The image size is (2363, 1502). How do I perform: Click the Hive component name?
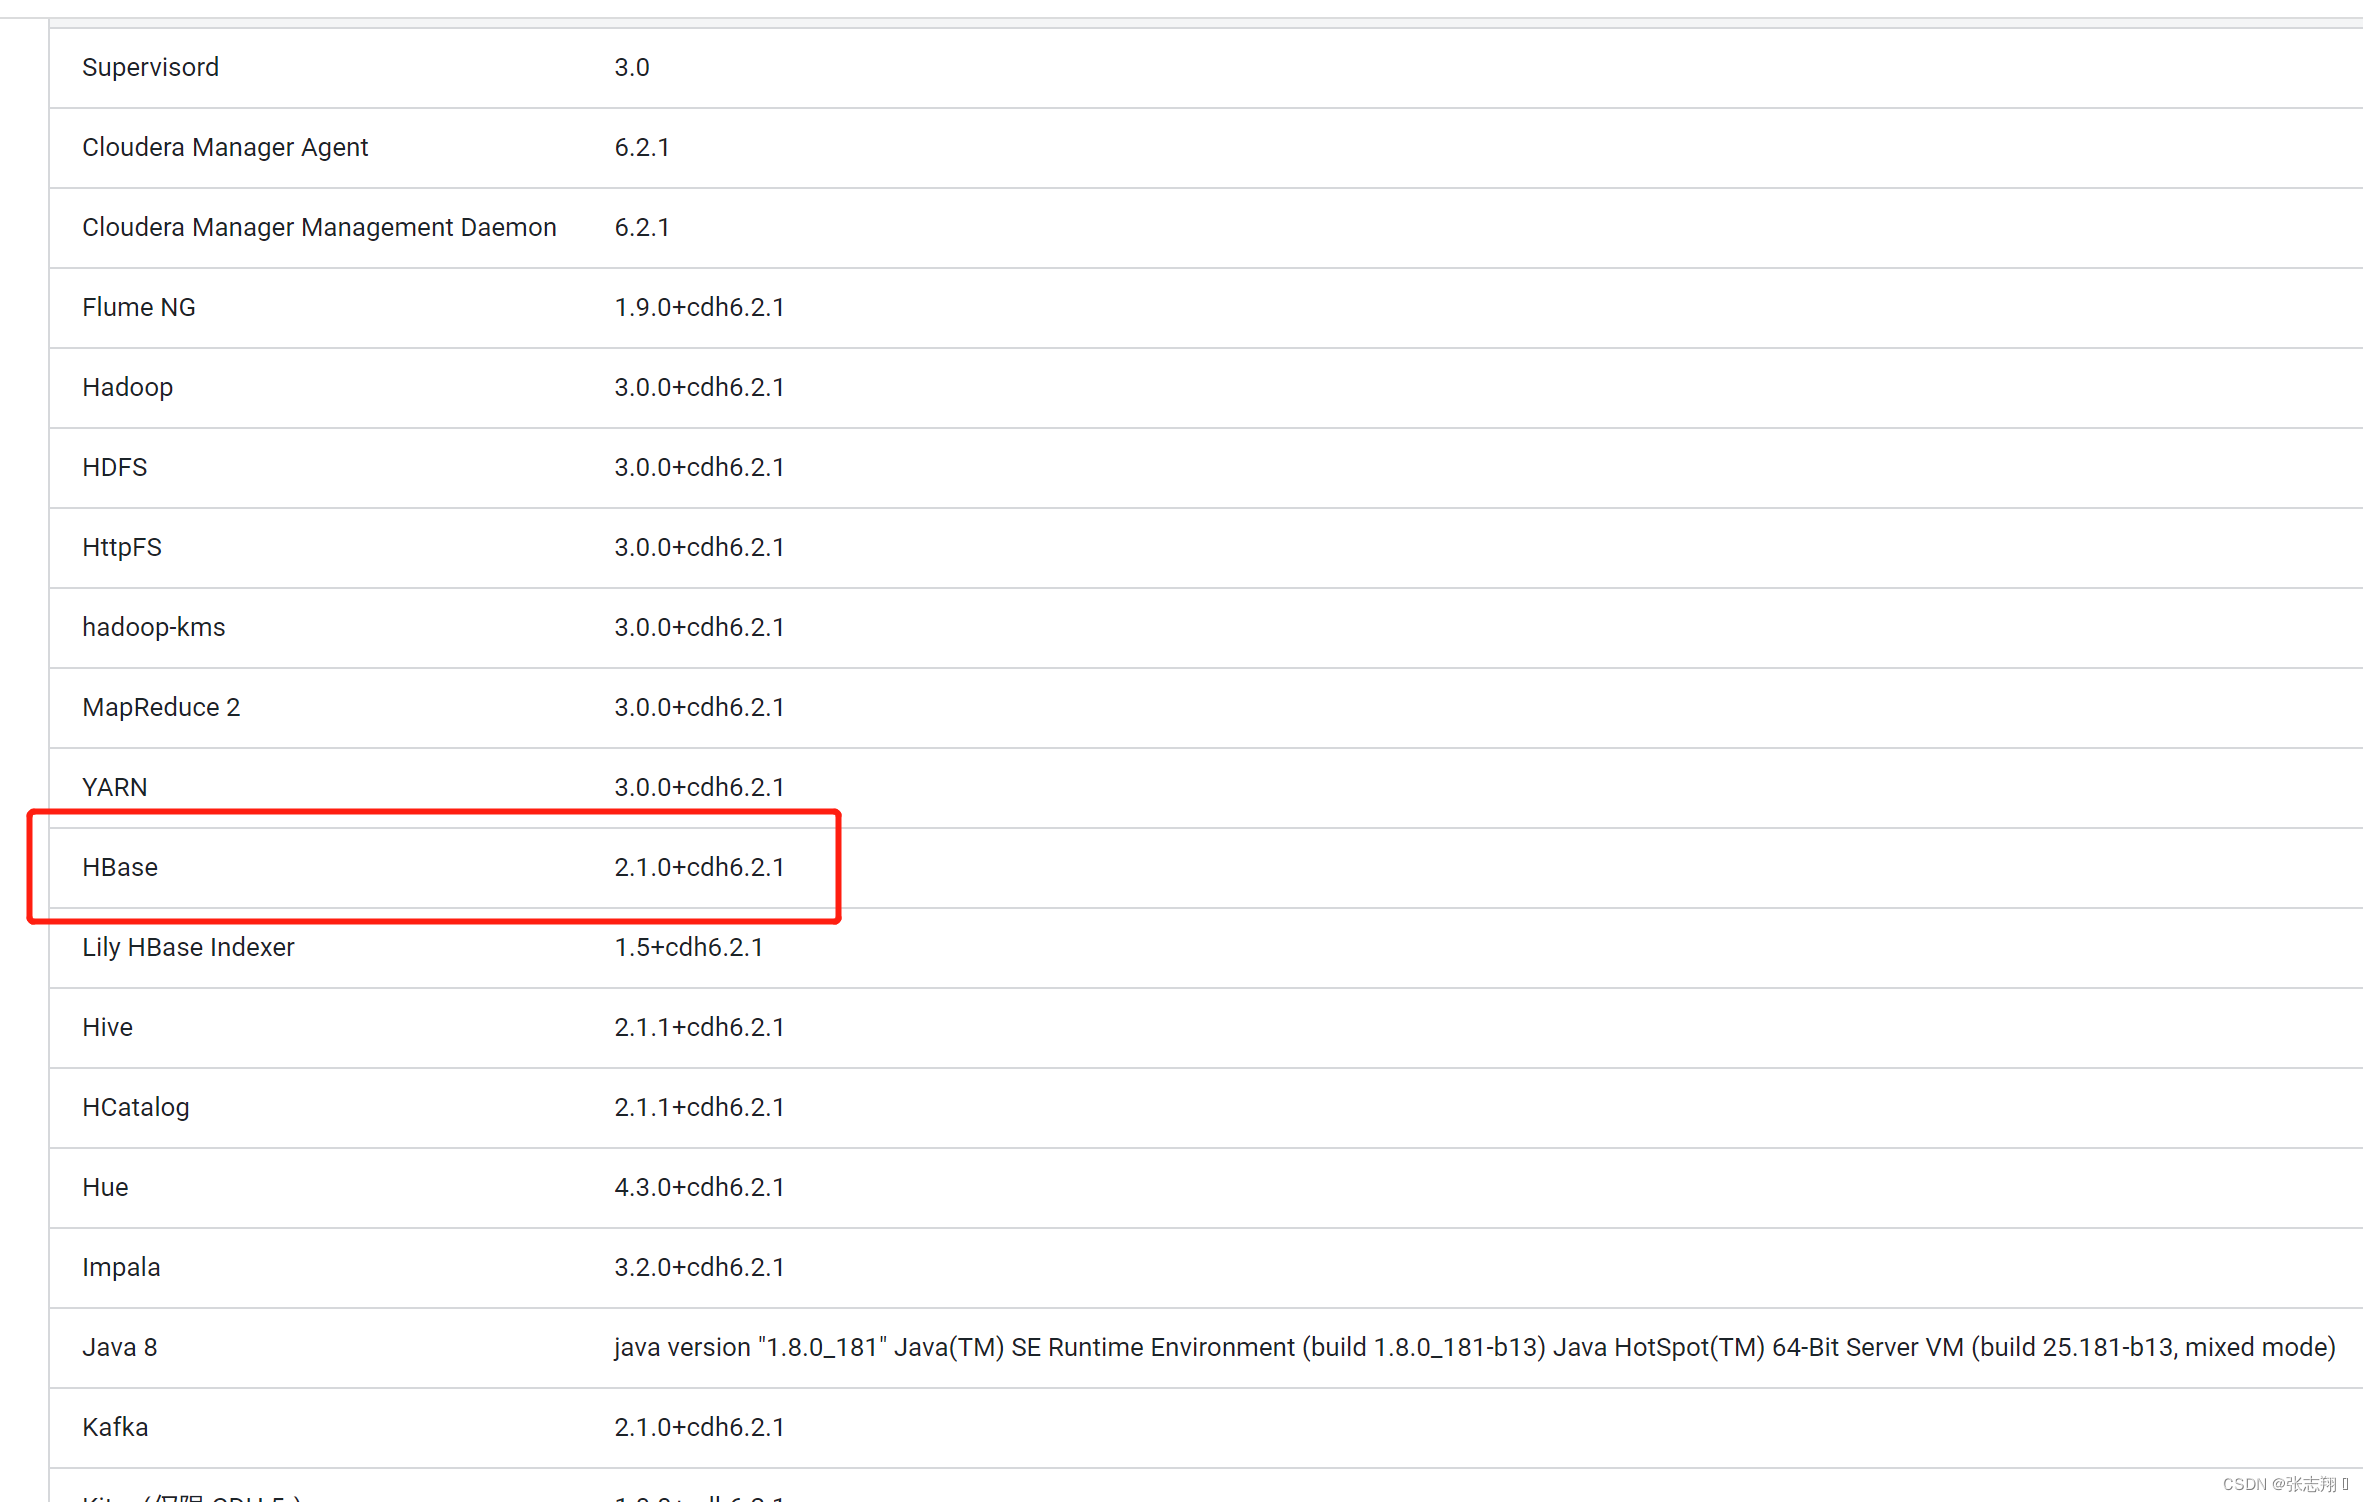coord(107,1027)
